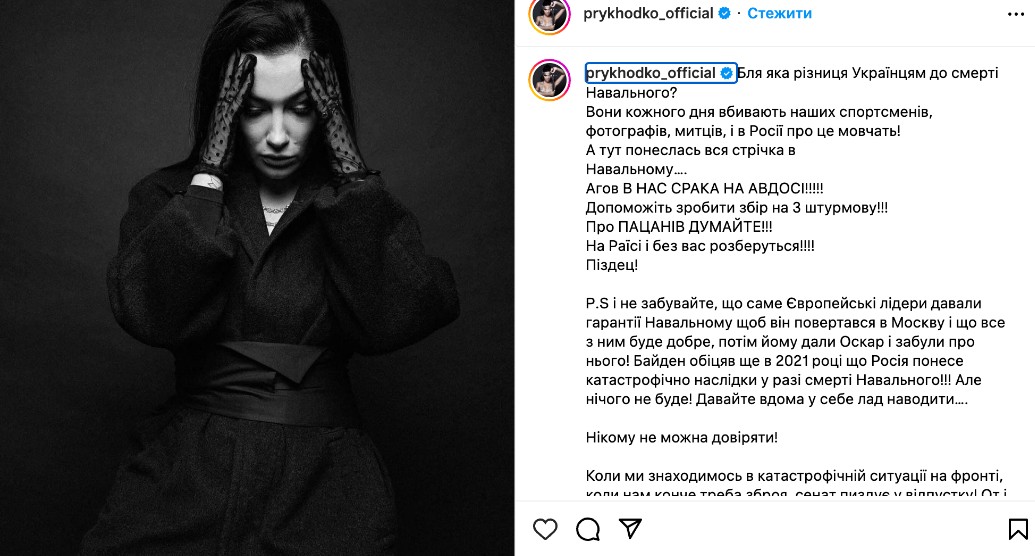
Task: Open the profile avatar next to the caption
Action: [549, 80]
